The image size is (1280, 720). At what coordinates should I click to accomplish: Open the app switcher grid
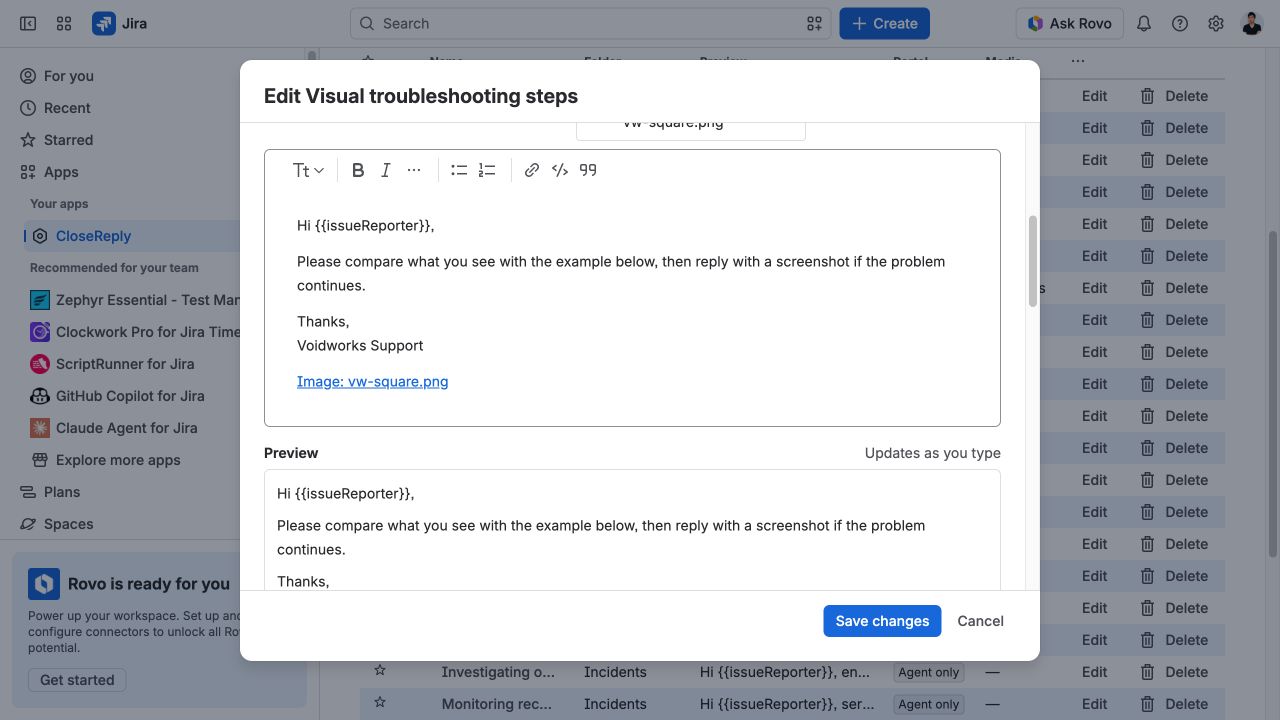click(64, 23)
